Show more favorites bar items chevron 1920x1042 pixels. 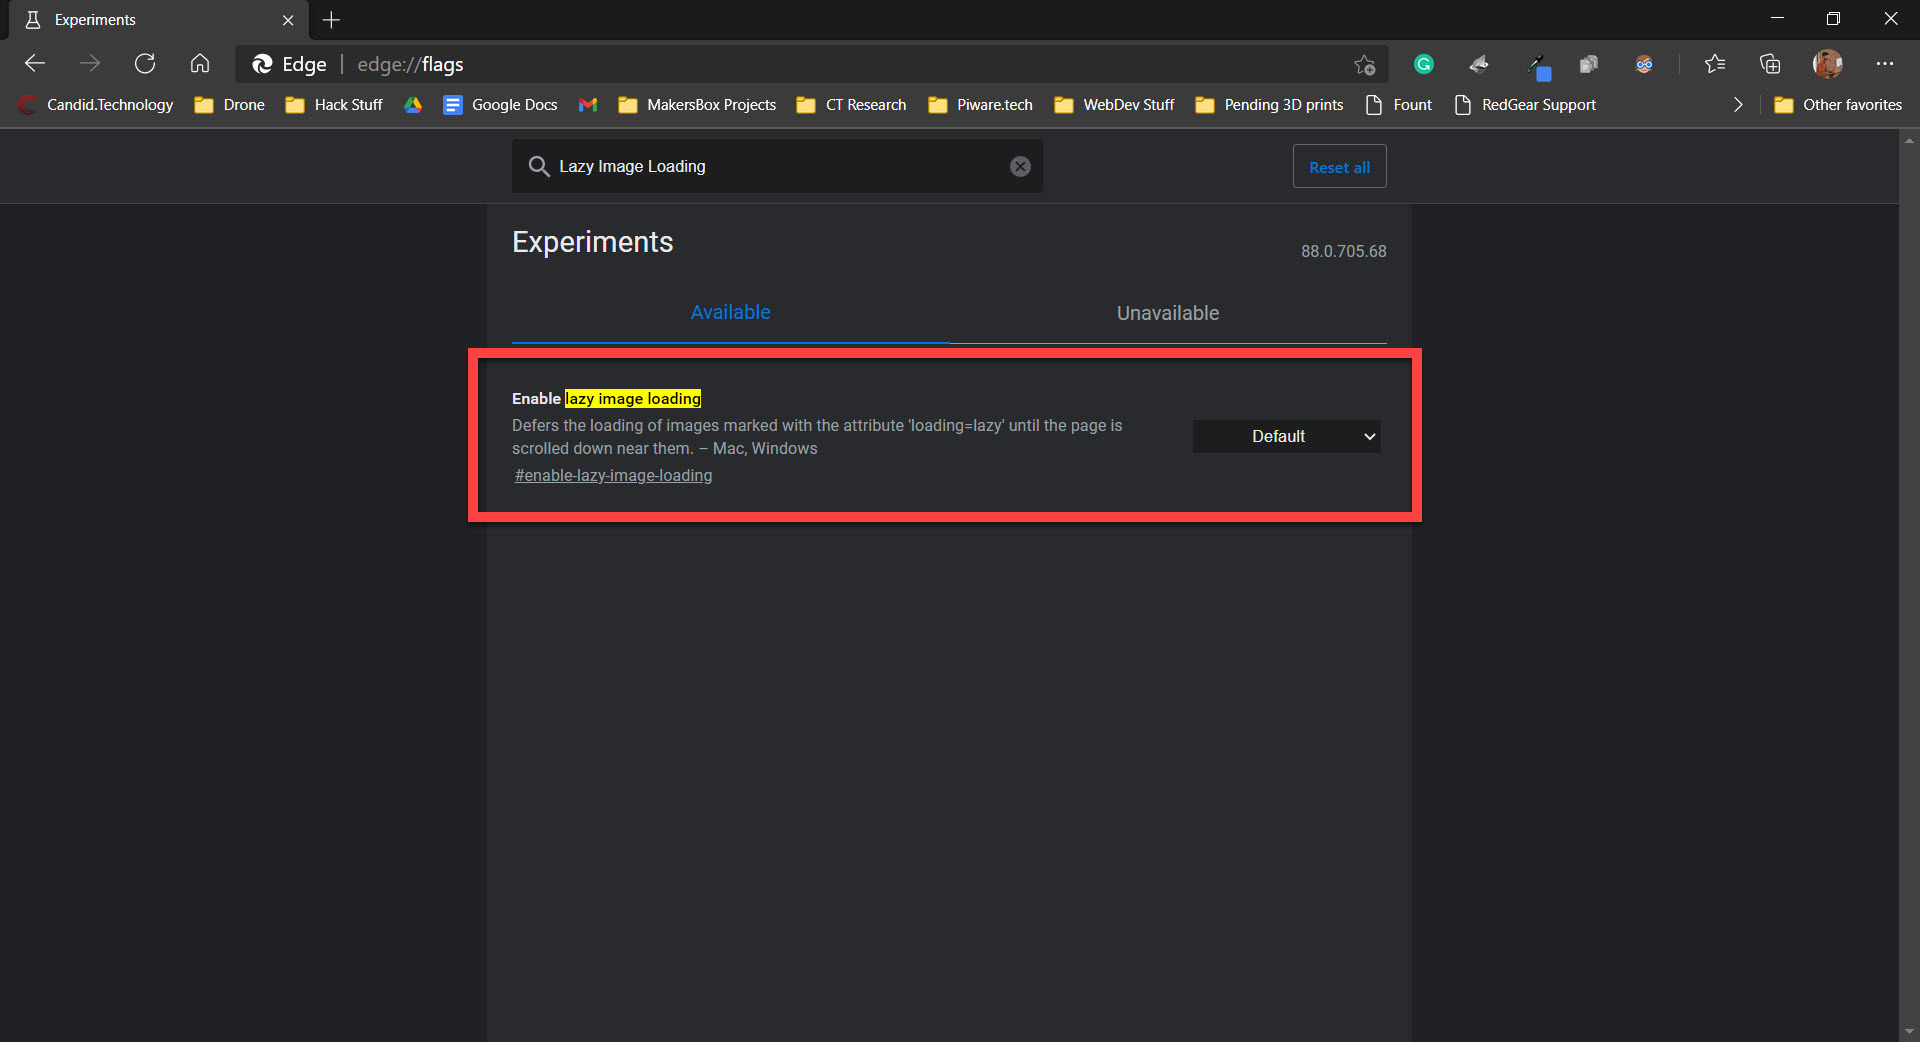[x=1738, y=105]
